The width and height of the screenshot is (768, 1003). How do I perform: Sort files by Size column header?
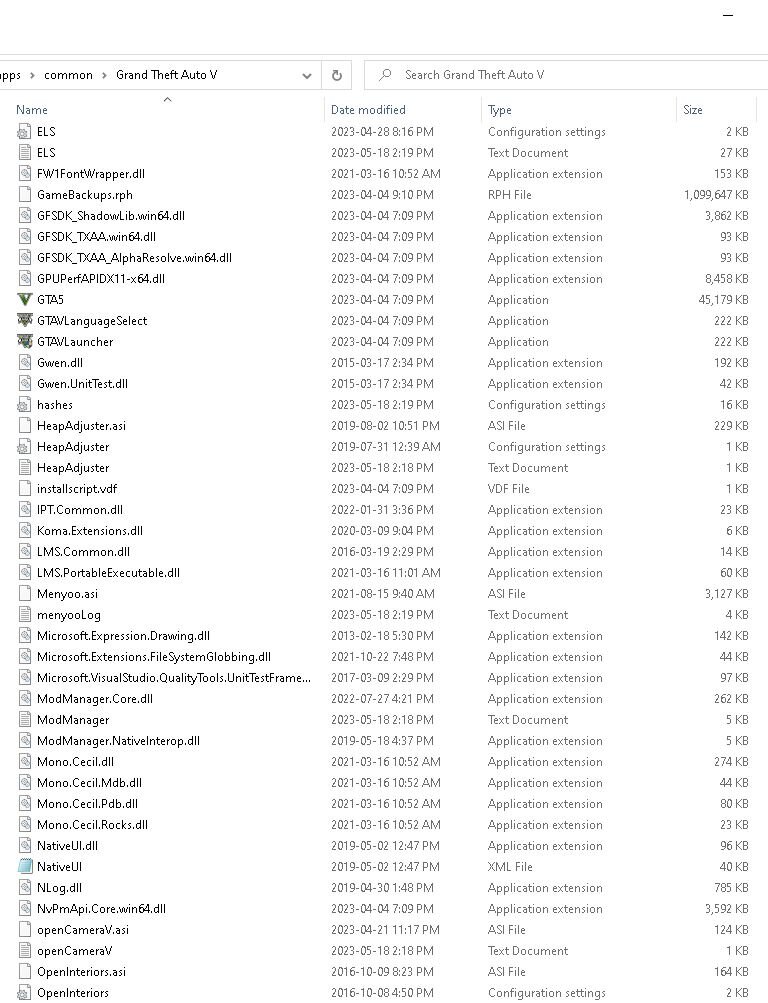click(x=693, y=110)
